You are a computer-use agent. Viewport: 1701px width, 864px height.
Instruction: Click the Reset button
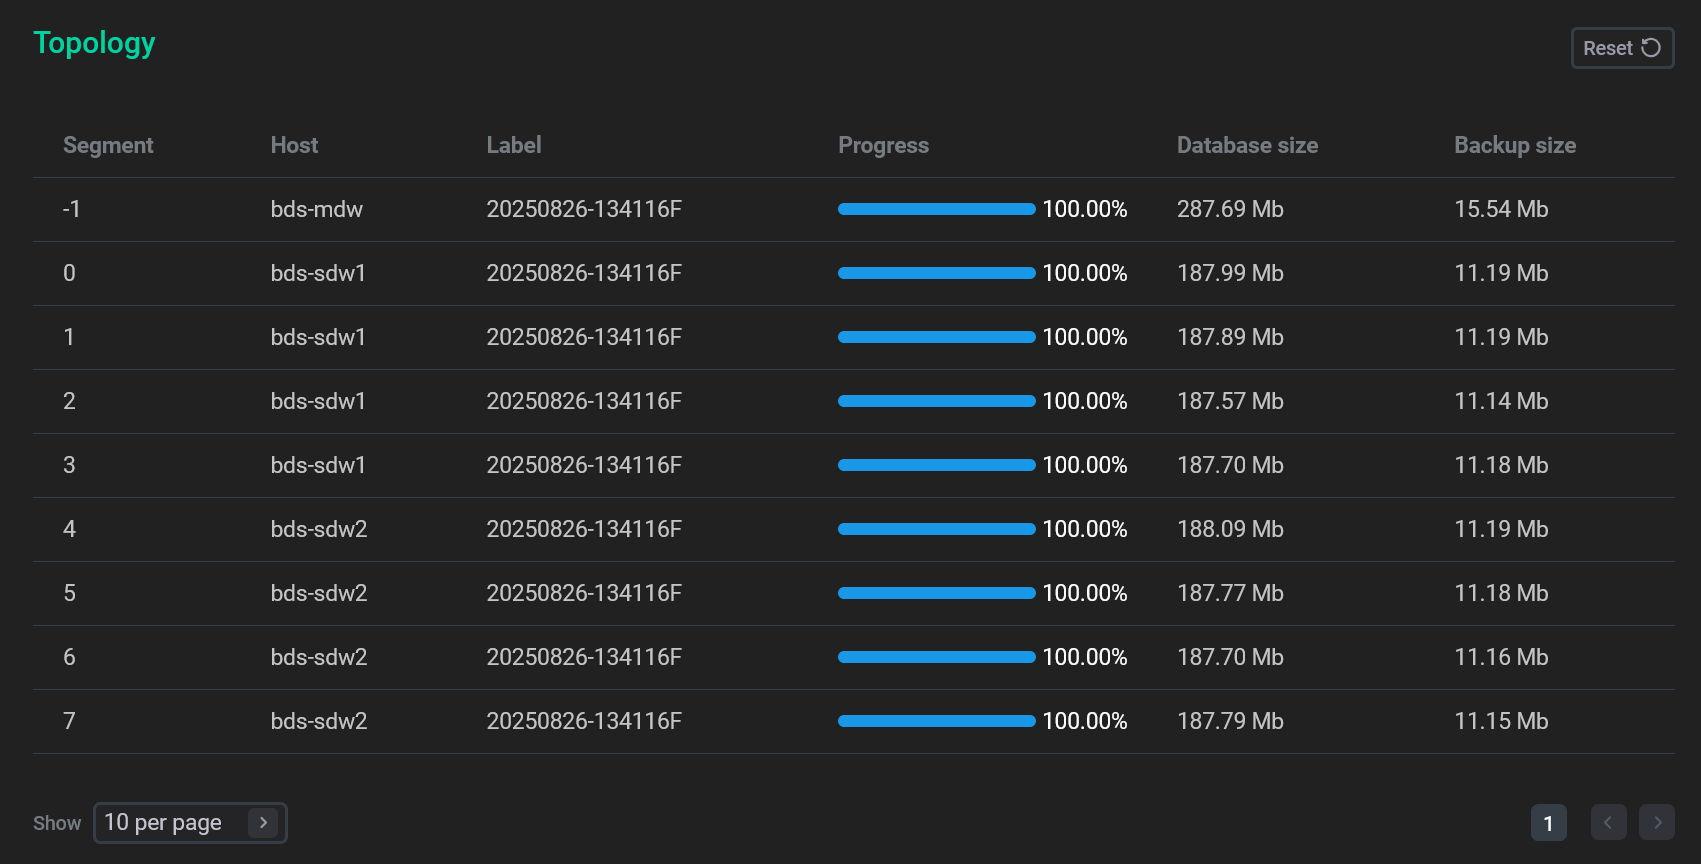[1621, 48]
